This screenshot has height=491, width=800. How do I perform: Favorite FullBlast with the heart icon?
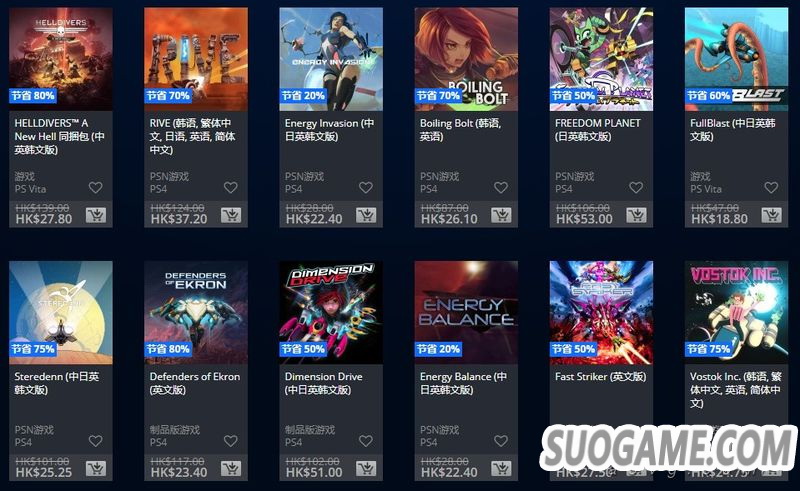(x=771, y=187)
